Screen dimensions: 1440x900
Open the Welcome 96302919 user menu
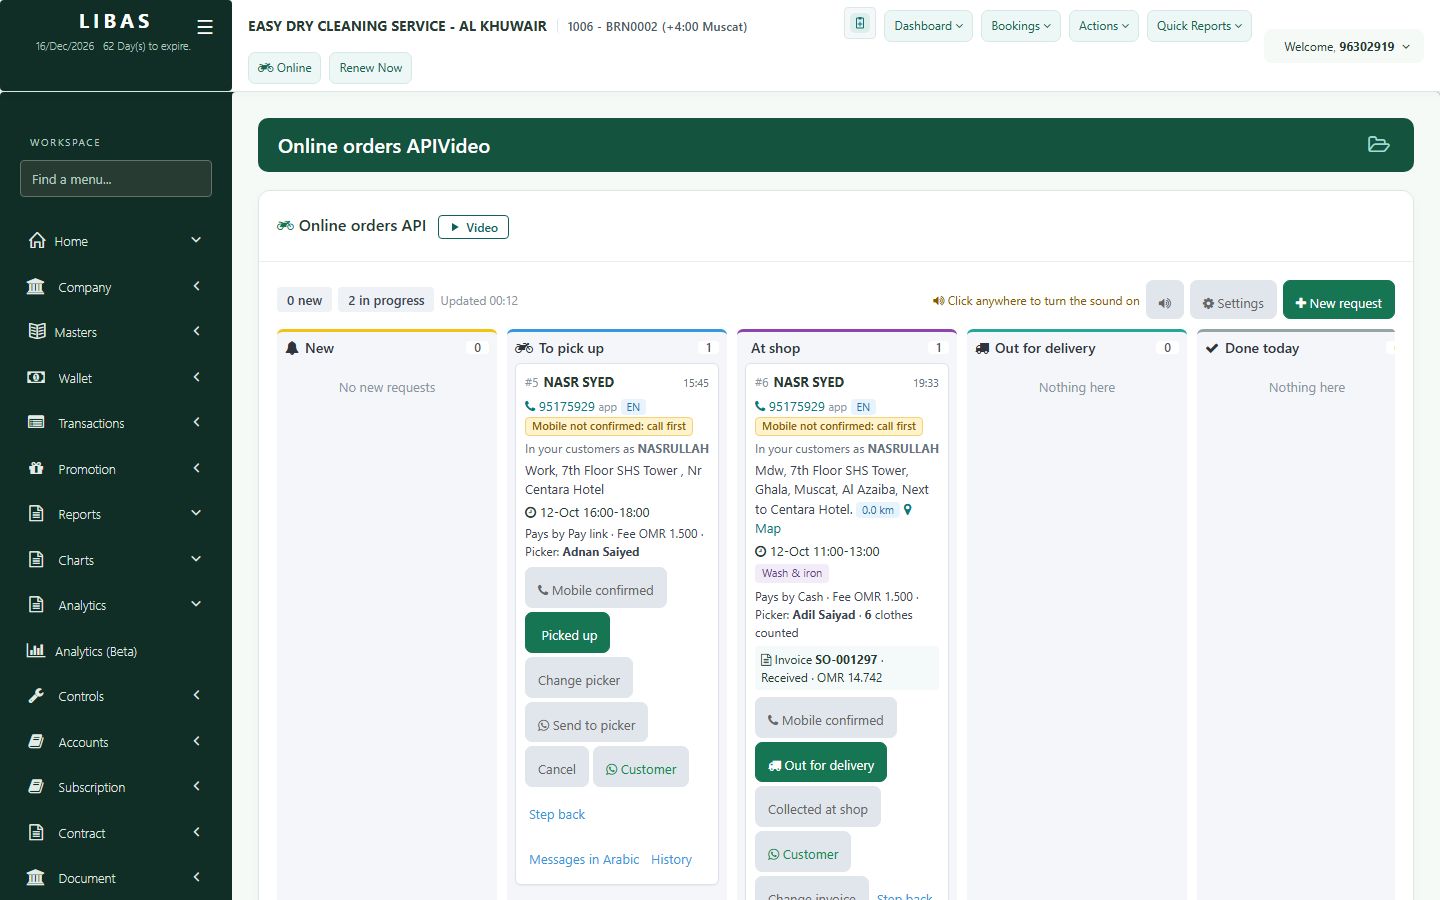tap(1346, 46)
